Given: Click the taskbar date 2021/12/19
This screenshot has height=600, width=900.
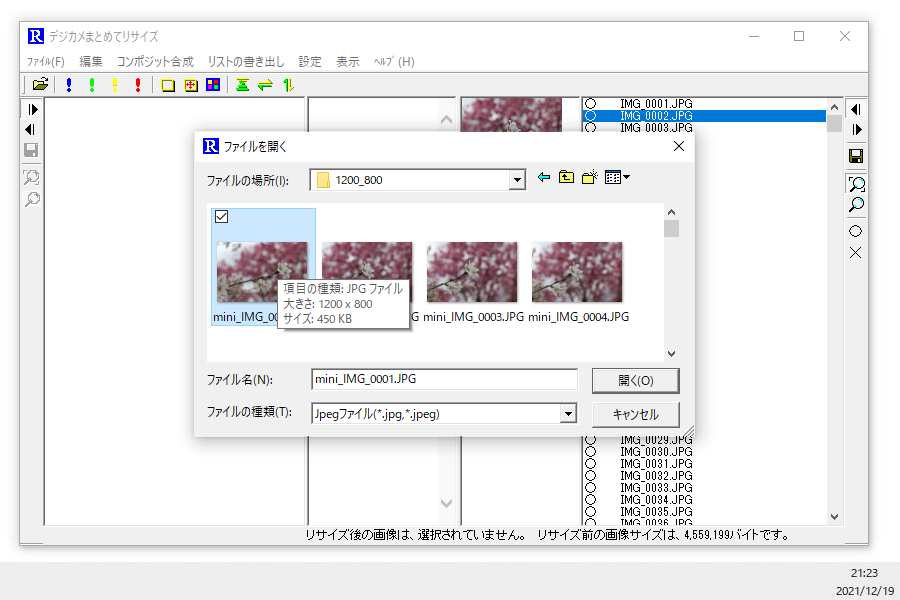Looking at the screenshot, I should pos(865,591).
